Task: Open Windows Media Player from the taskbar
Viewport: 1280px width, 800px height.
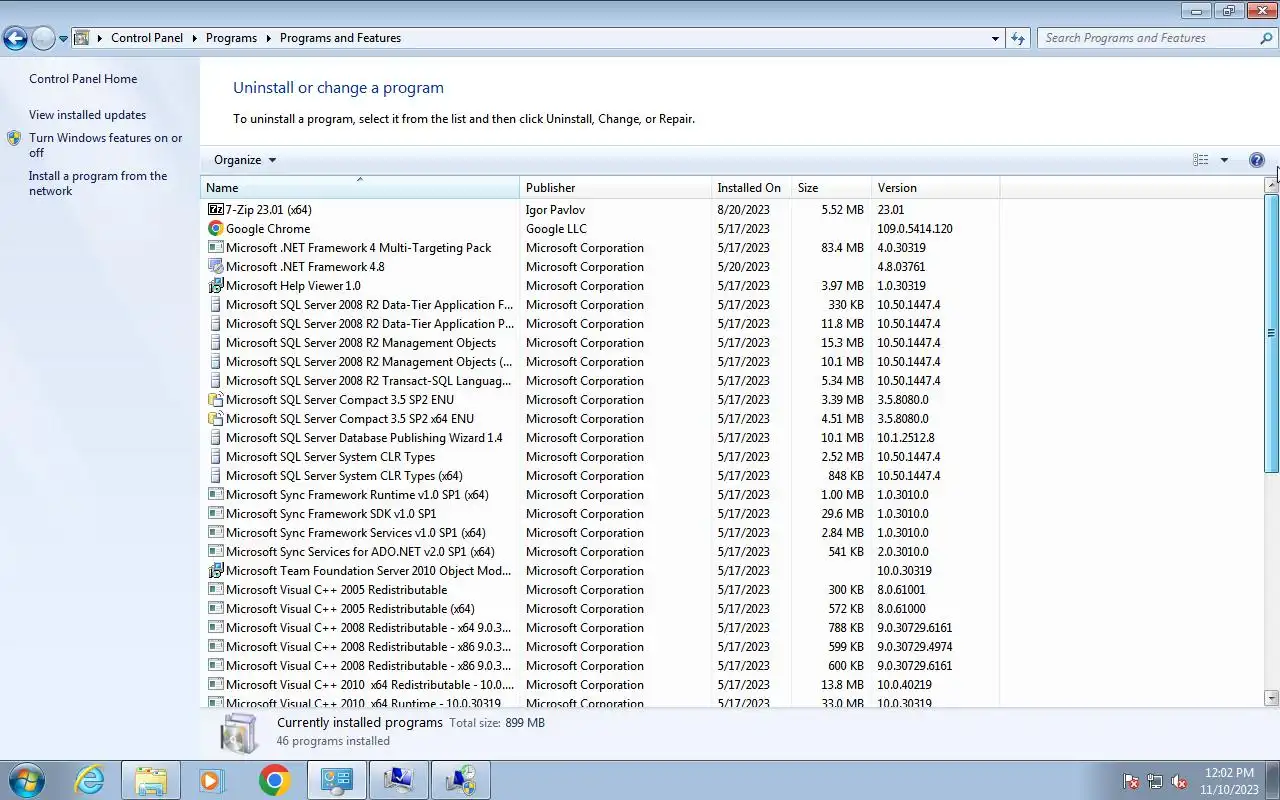Action: tap(212, 780)
